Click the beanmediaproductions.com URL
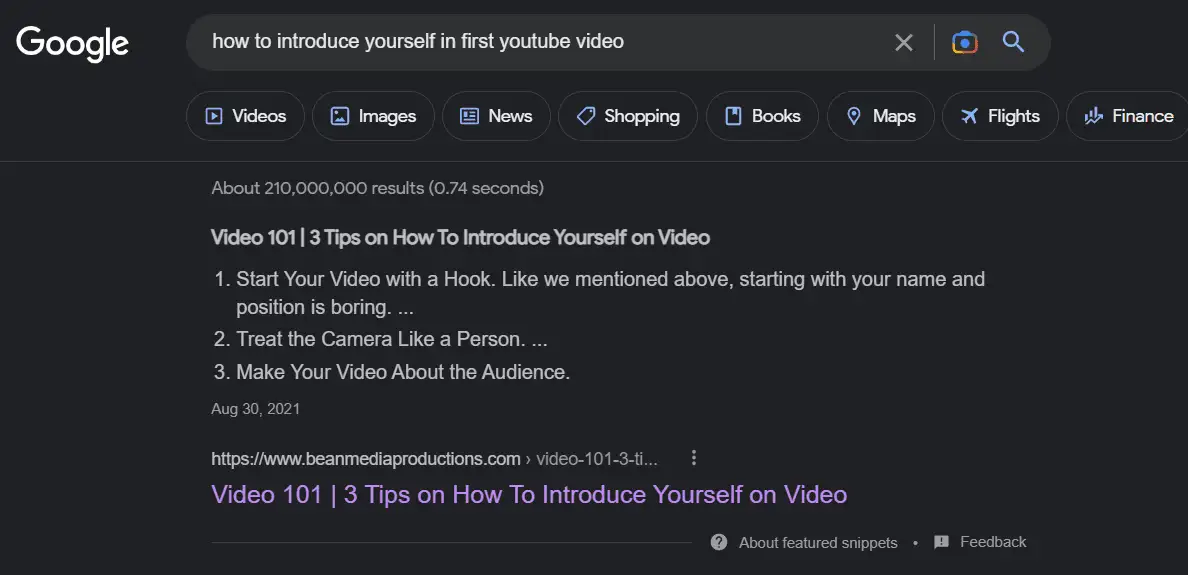The image size is (1188, 575). coord(434,459)
